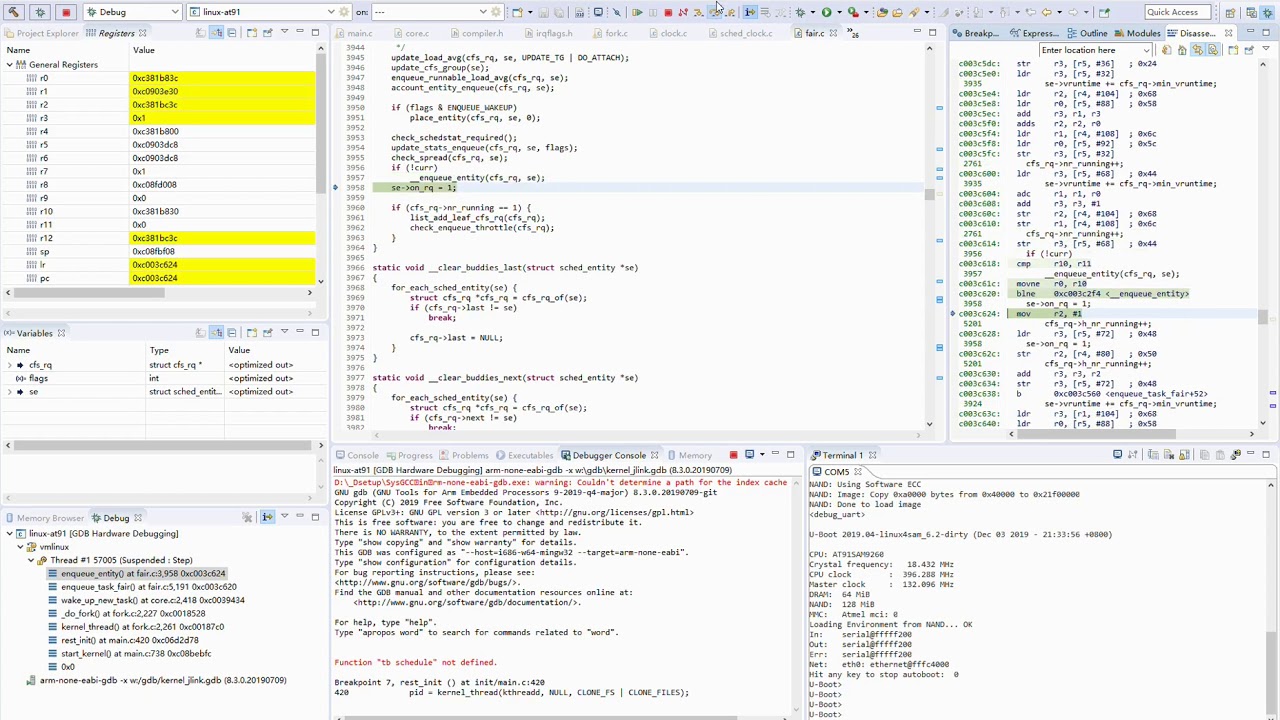
Task: Select the value 0xc0903dc8 of r5
Action: [155, 145]
